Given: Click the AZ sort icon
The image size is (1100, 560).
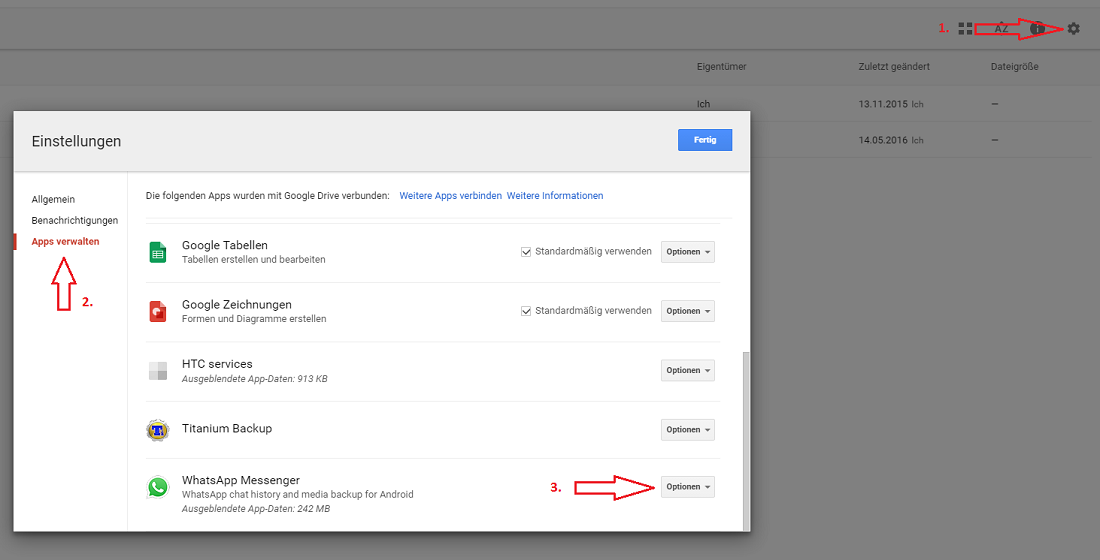Looking at the screenshot, I should 1002,29.
